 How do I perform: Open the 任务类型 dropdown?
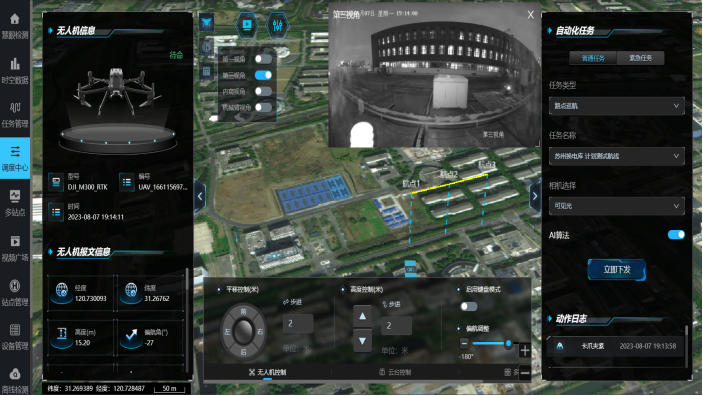tap(616, 106)
